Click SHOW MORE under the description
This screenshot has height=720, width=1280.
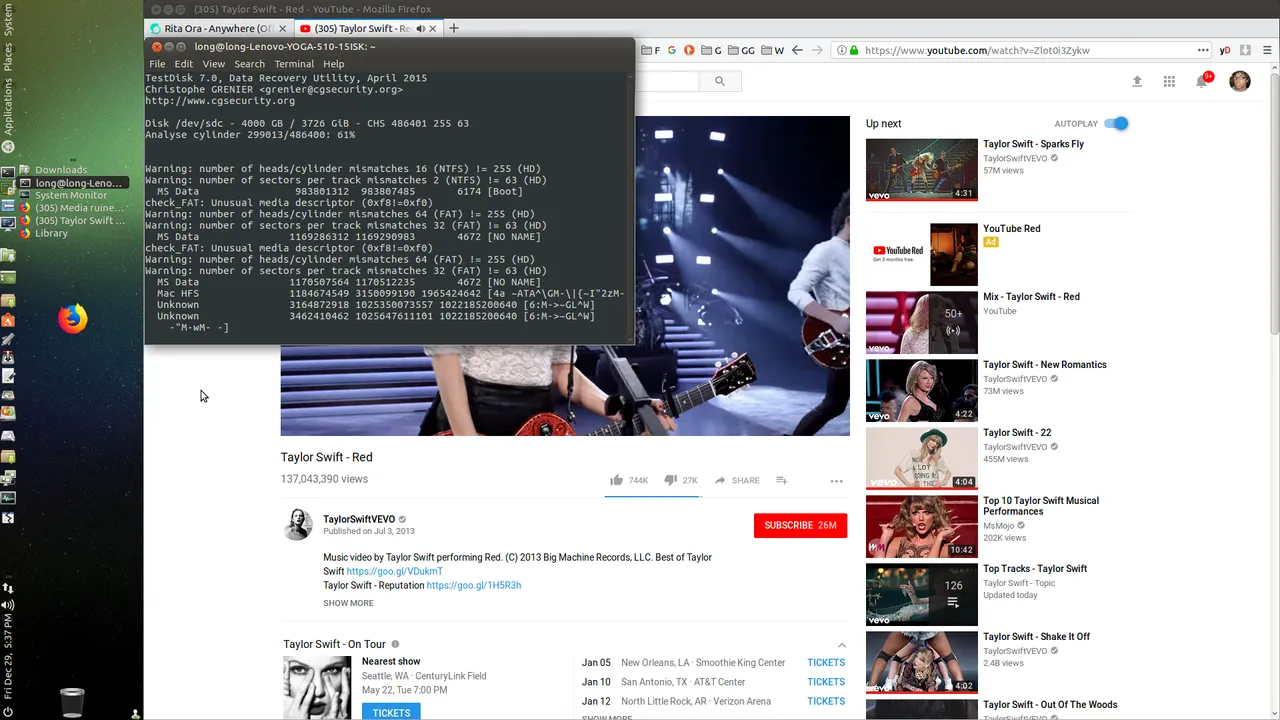348,603
